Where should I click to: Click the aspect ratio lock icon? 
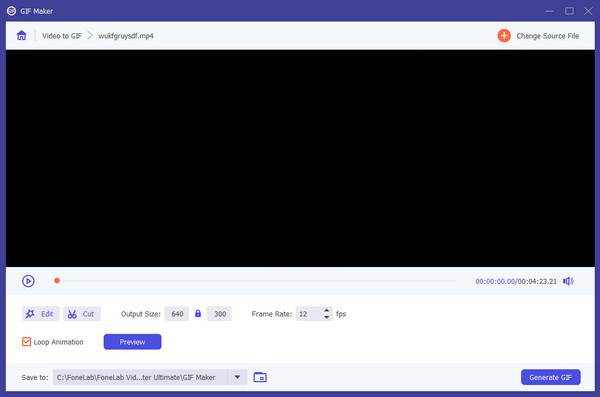point(198,314)
